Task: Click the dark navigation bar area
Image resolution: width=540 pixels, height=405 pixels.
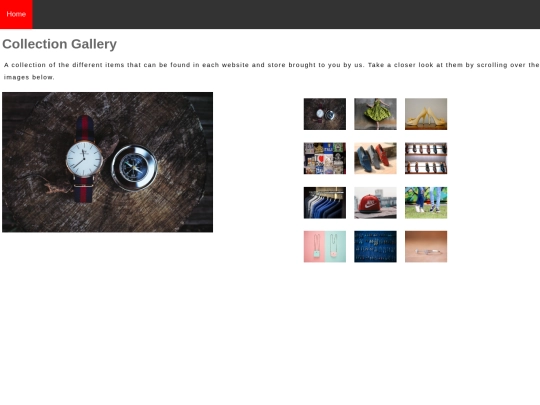Action: [x=286, y=14]
